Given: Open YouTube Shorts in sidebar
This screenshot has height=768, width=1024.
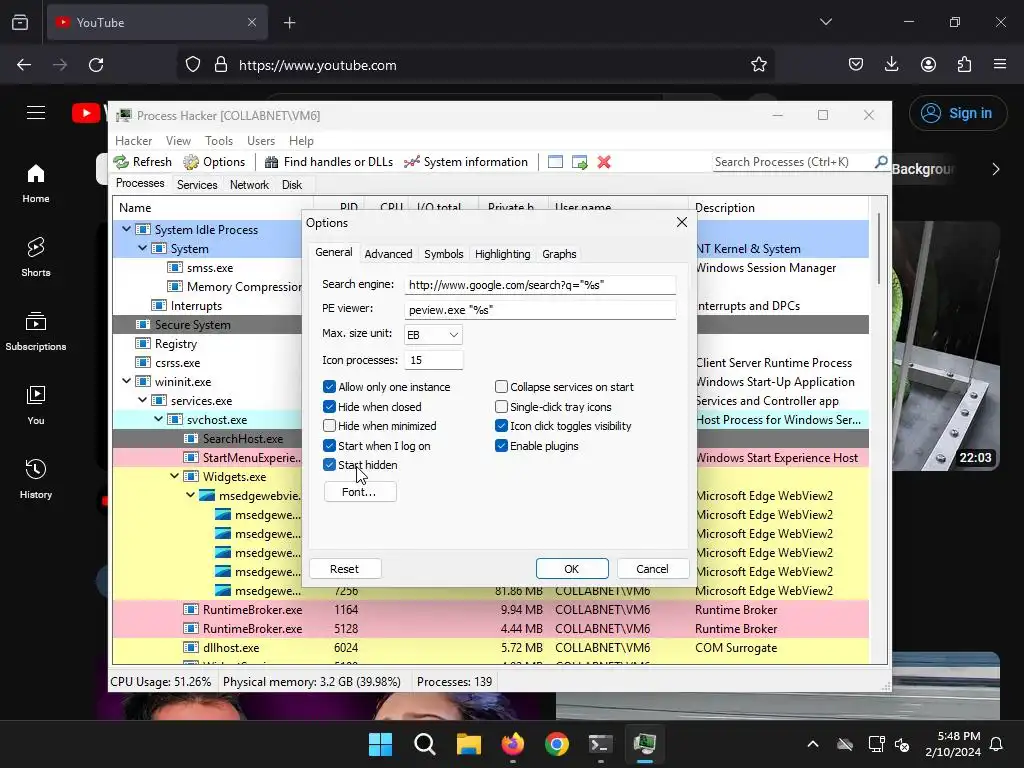Looking at the screenshot, I should [x=36, y=257].
